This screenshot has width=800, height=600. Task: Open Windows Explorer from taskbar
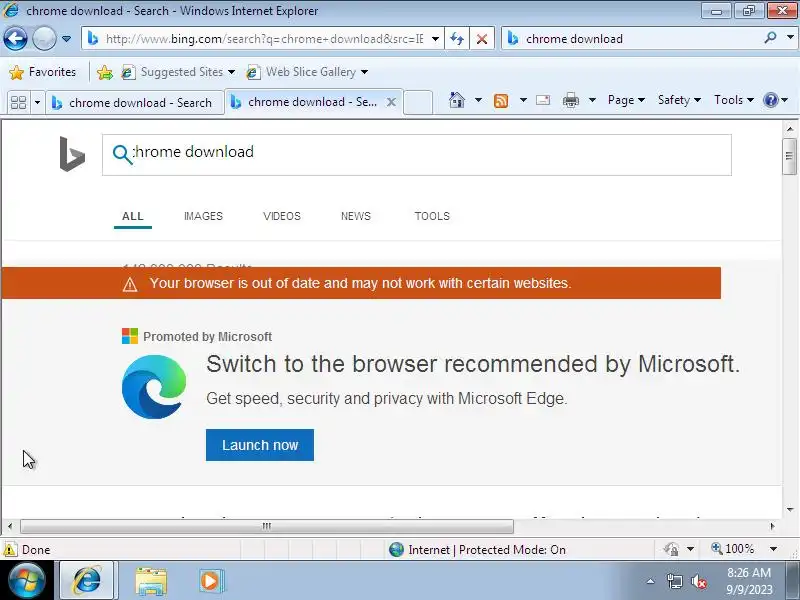point(151,581)
